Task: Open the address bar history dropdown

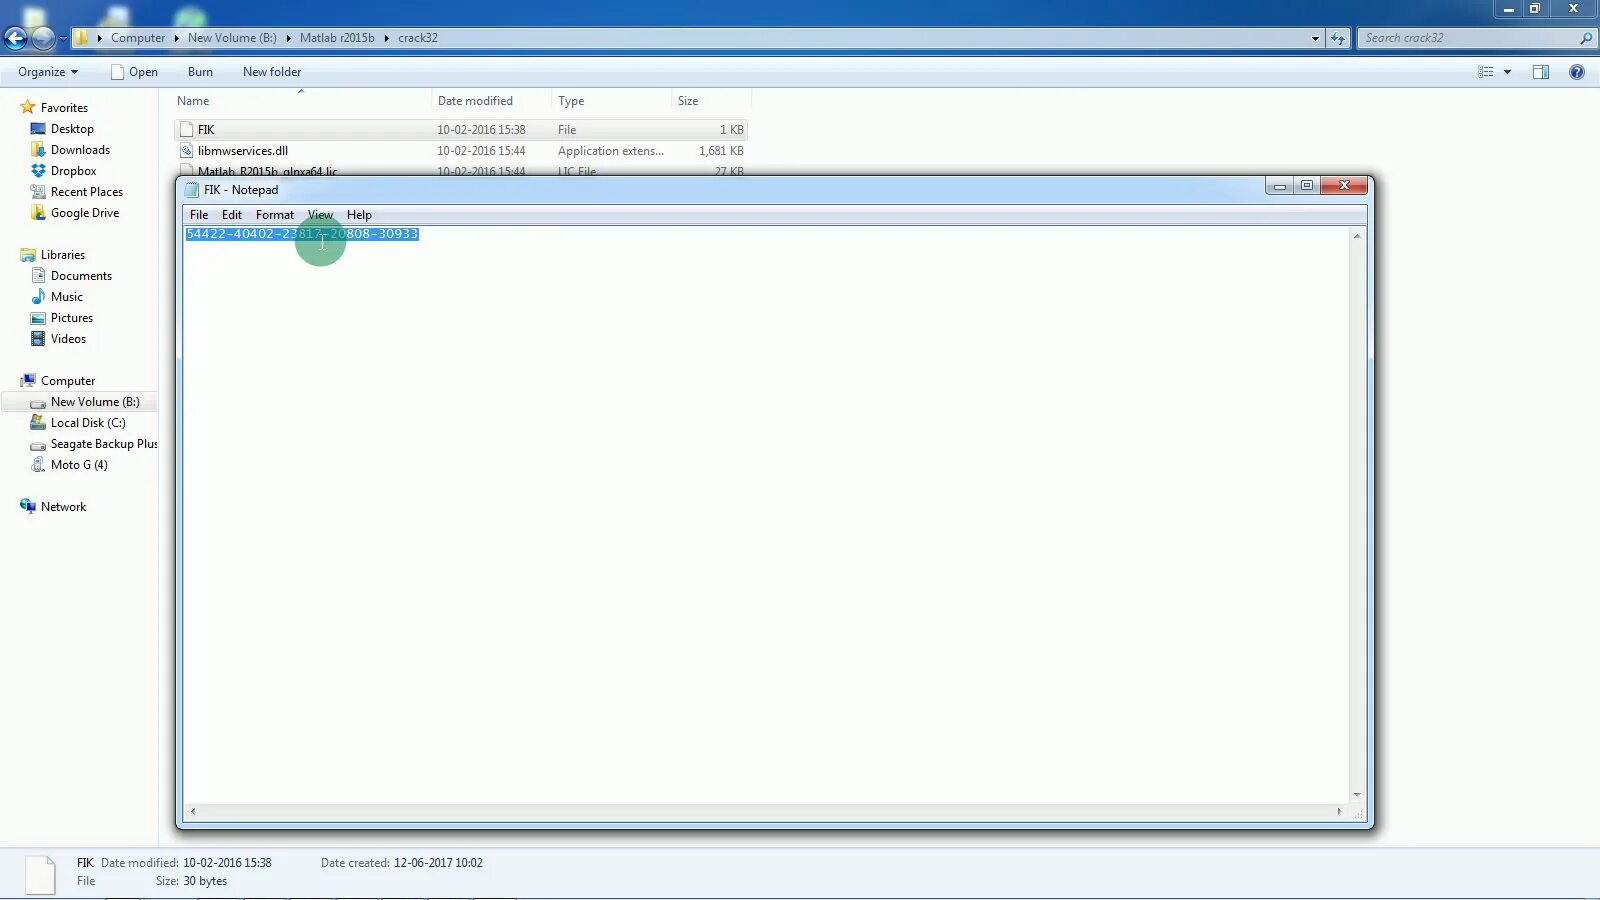Action: point(1315,38)
